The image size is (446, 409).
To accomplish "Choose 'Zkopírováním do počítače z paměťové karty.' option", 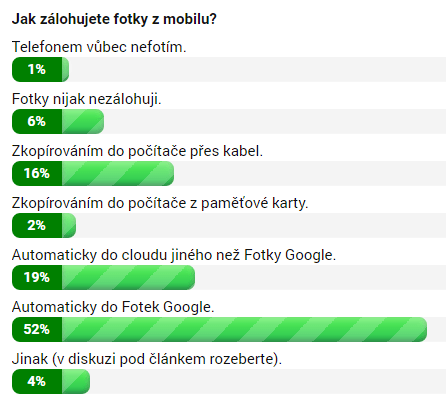I will 160,203.
